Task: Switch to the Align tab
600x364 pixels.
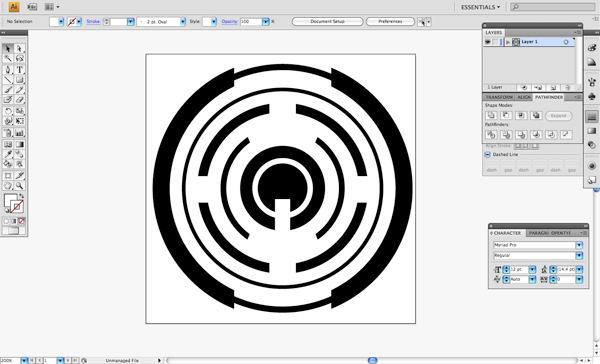Action: (x=524, y=97)
